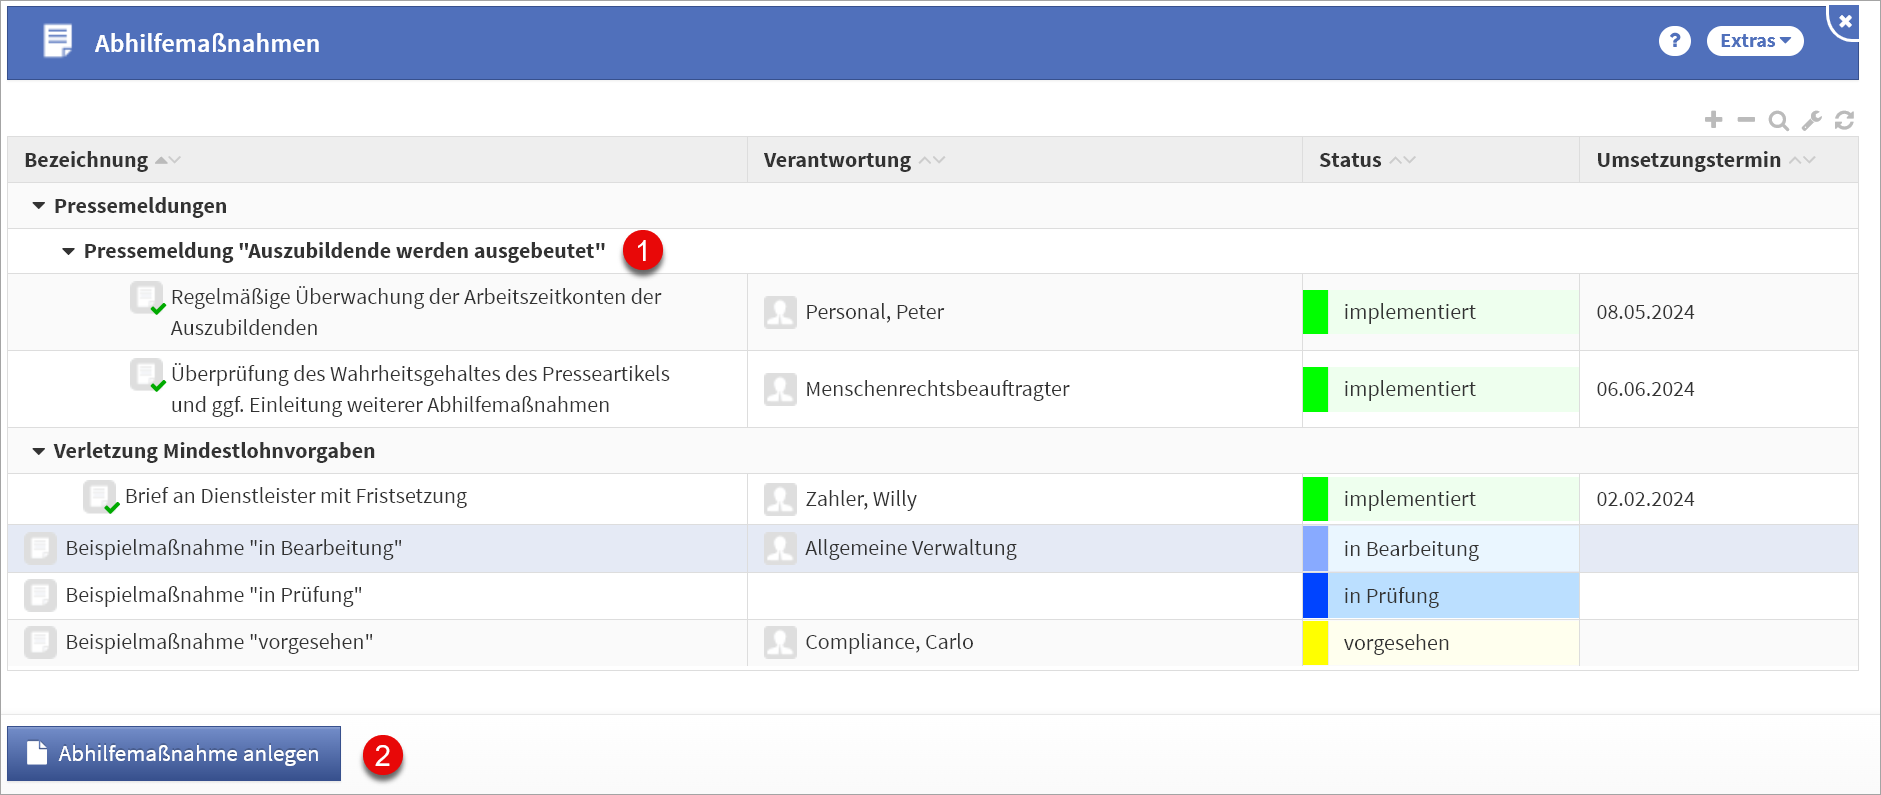
Task: Collapse 'Auszubildende werden ausgebeutet' subgroup
Action: click(x=69, y=251)
